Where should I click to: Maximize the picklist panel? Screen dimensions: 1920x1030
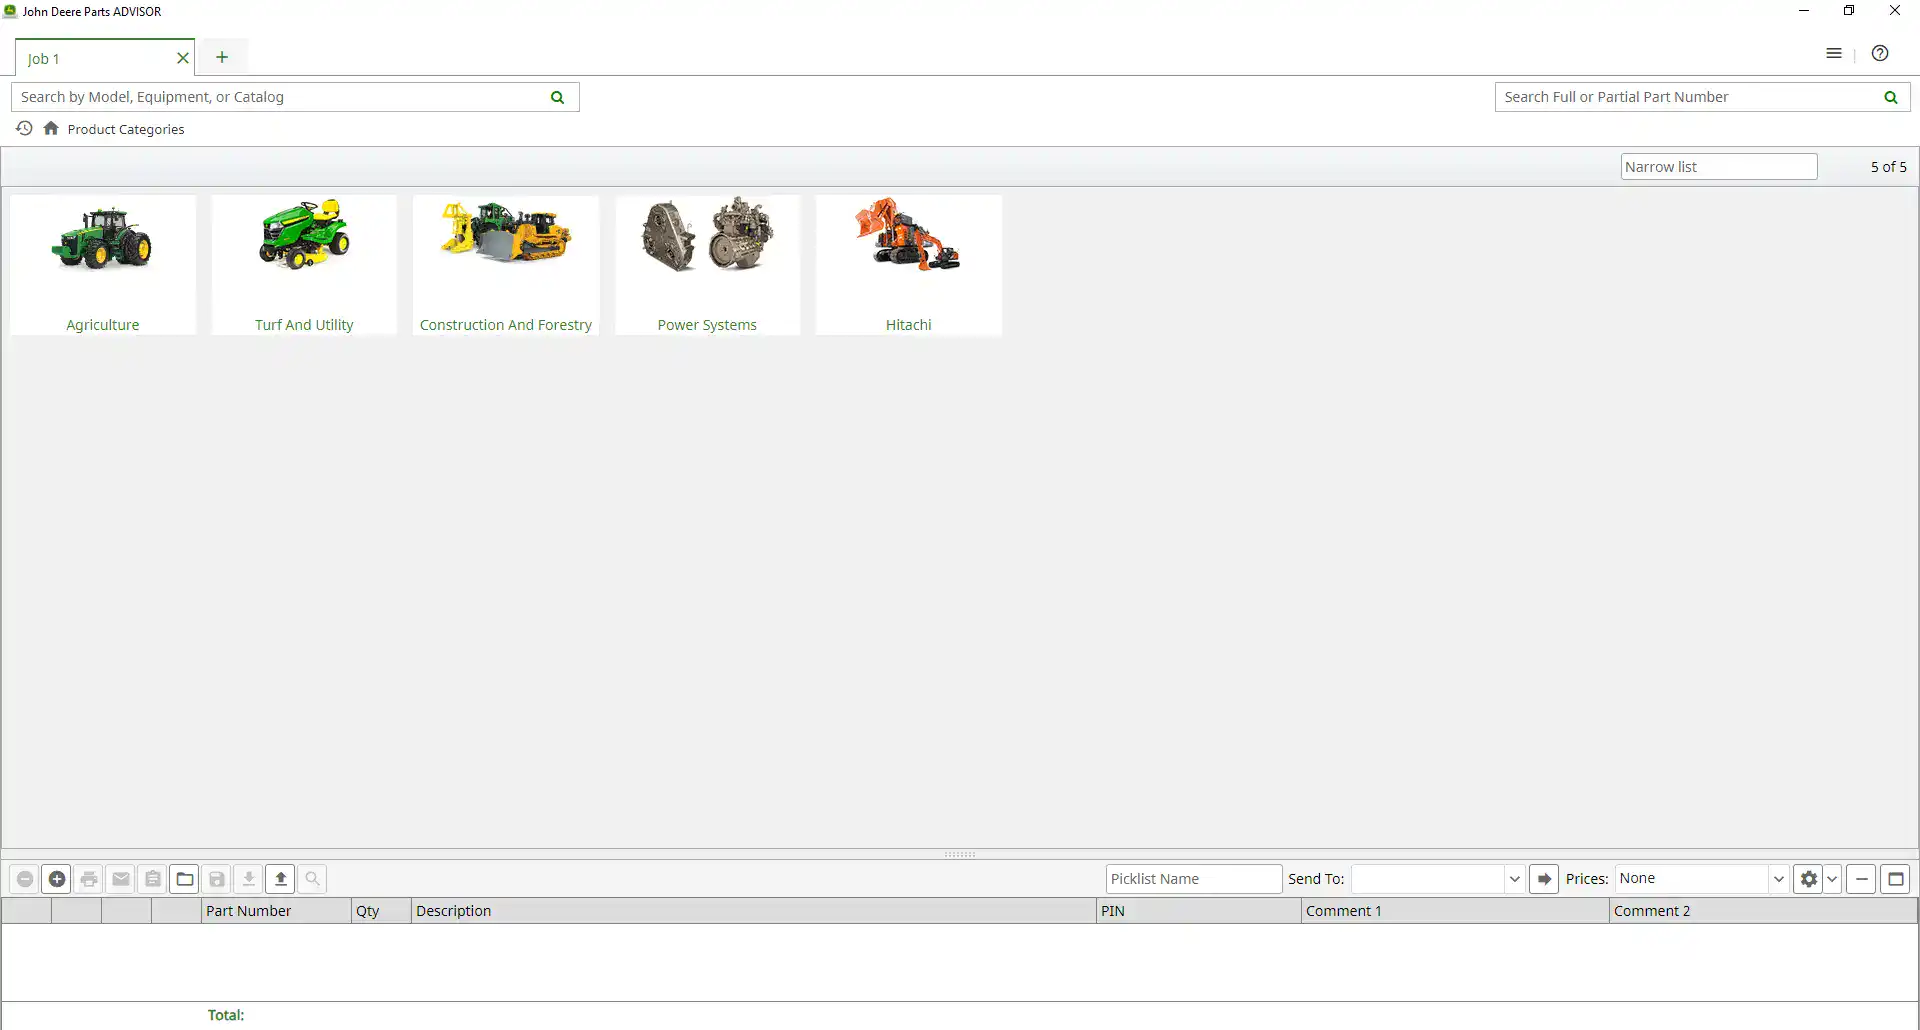point(1895,879)
